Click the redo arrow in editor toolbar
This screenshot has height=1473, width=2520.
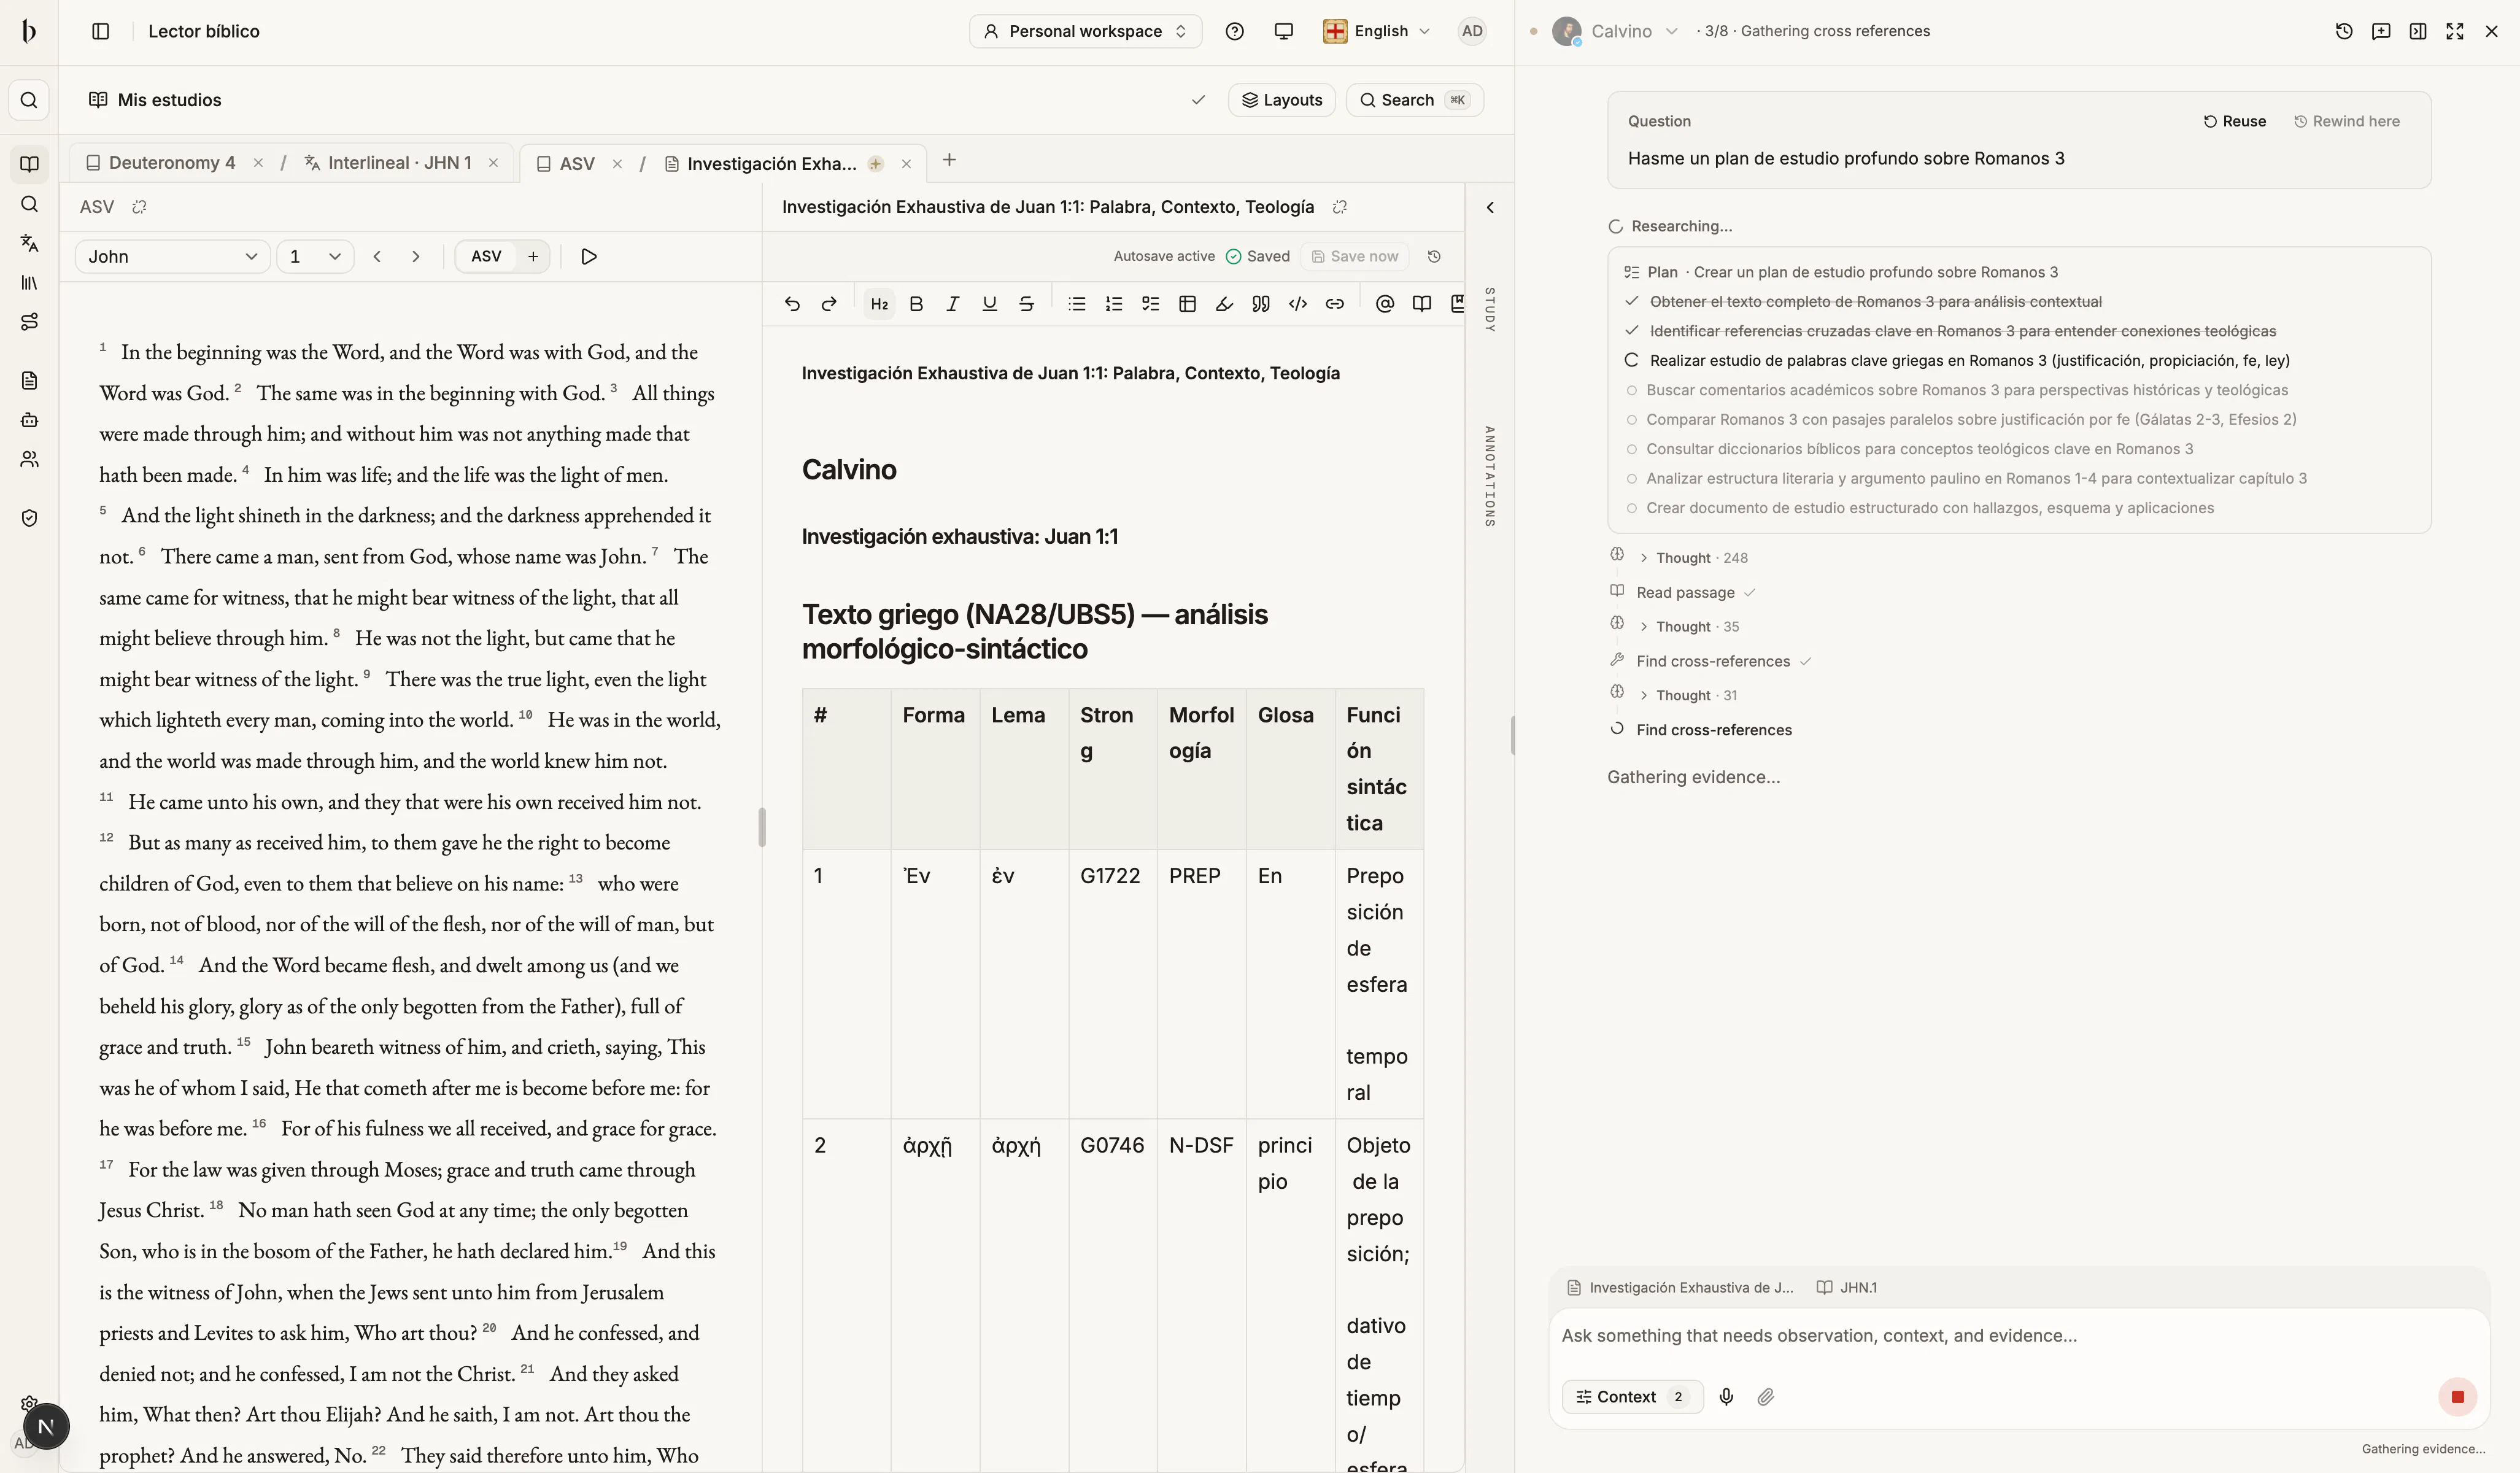(x=829, y=304)
